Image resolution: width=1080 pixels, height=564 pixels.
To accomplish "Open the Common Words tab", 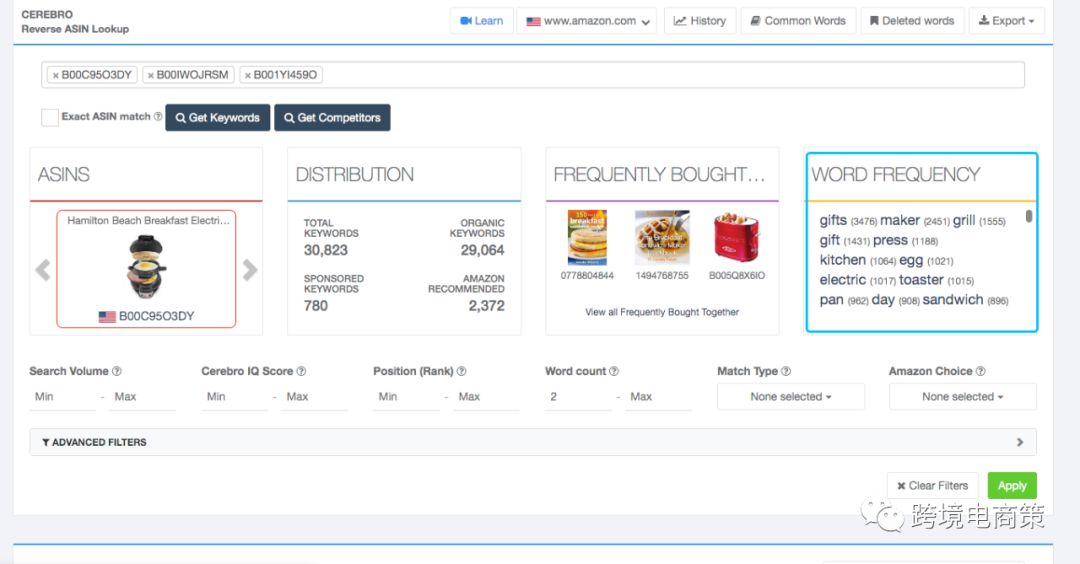I will (x=797, y=21).
